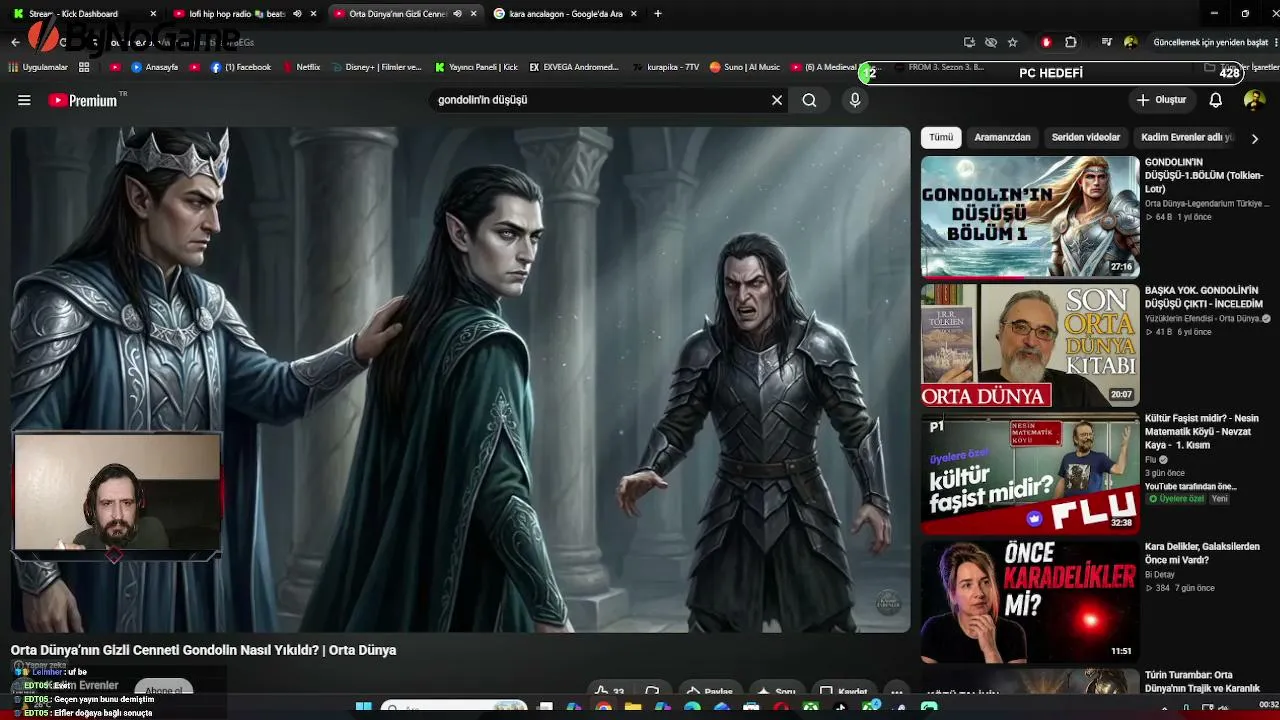Image resolution: width=1280 pixels, height=720 pixels.
Task: Open YouTube notifications bell
Action: tap(1216, 100)
